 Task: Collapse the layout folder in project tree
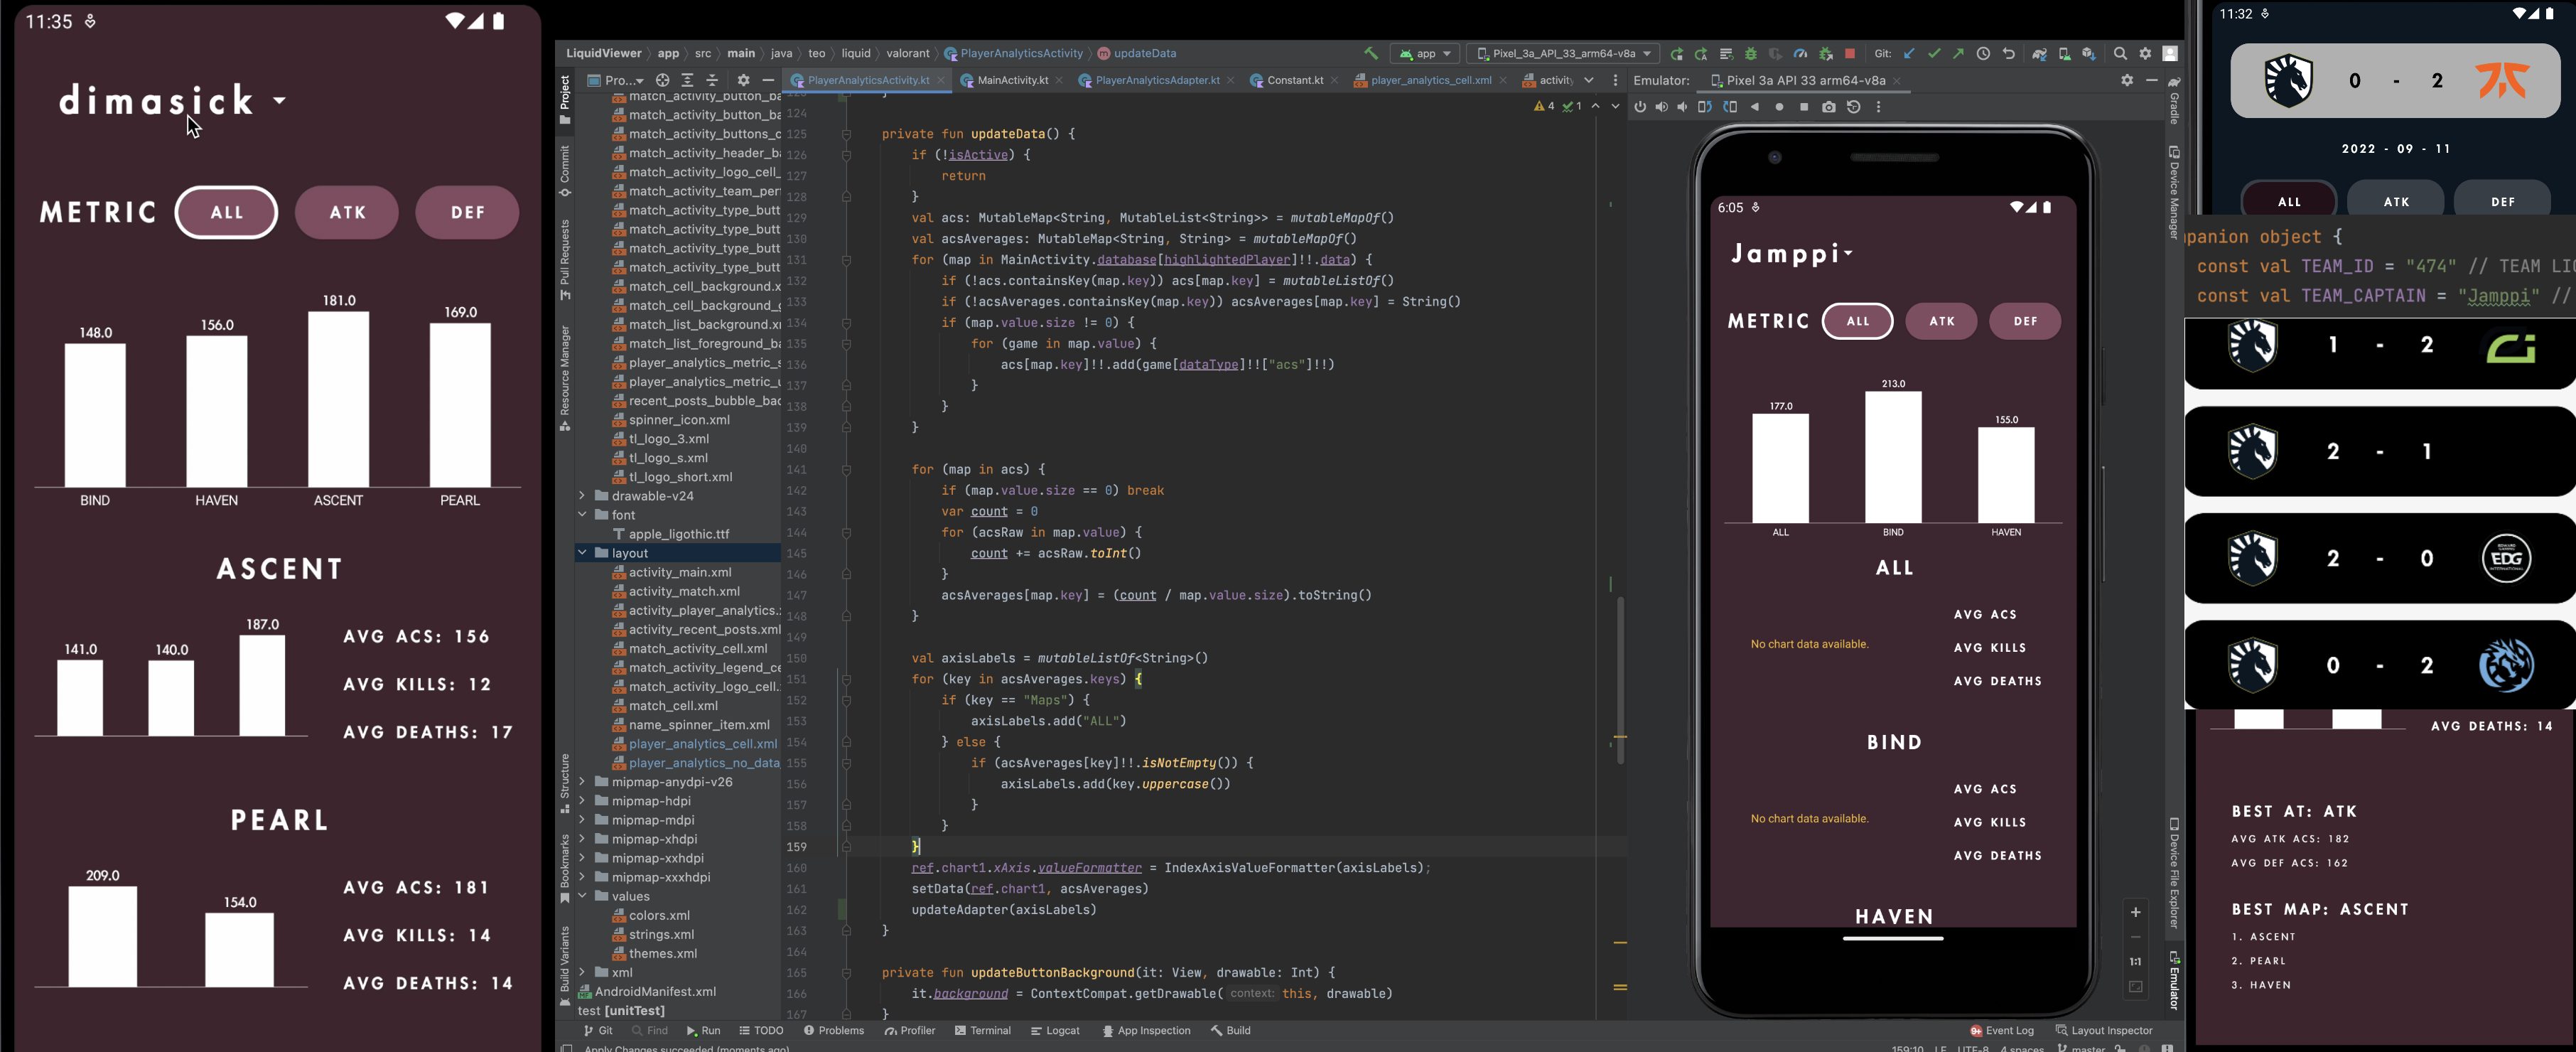[582, 553]
